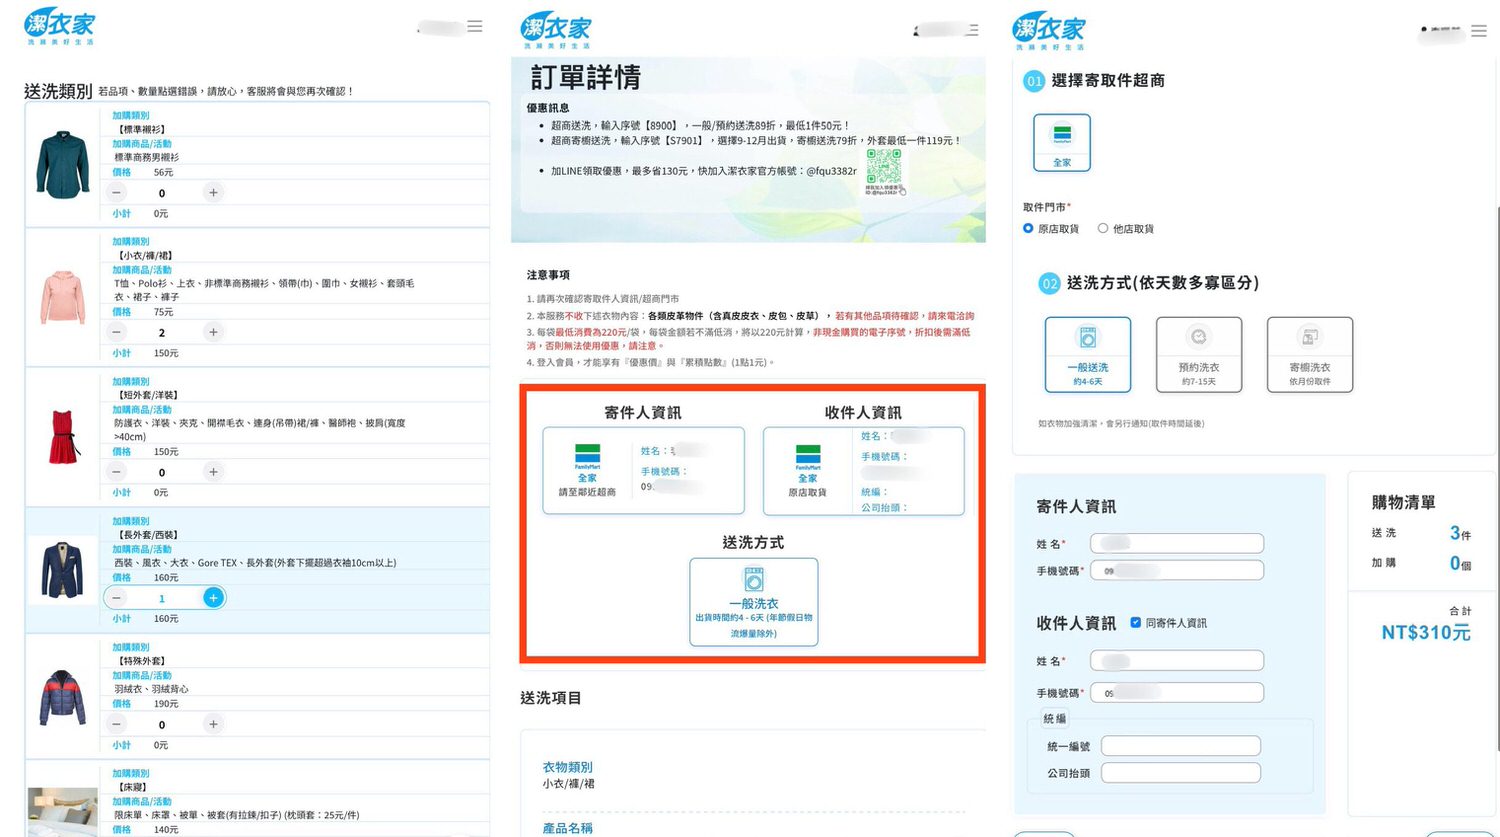1500x837 pixels.
Task: Click the sender 手機號碼 input field
Action: (x=1177, y=570)
